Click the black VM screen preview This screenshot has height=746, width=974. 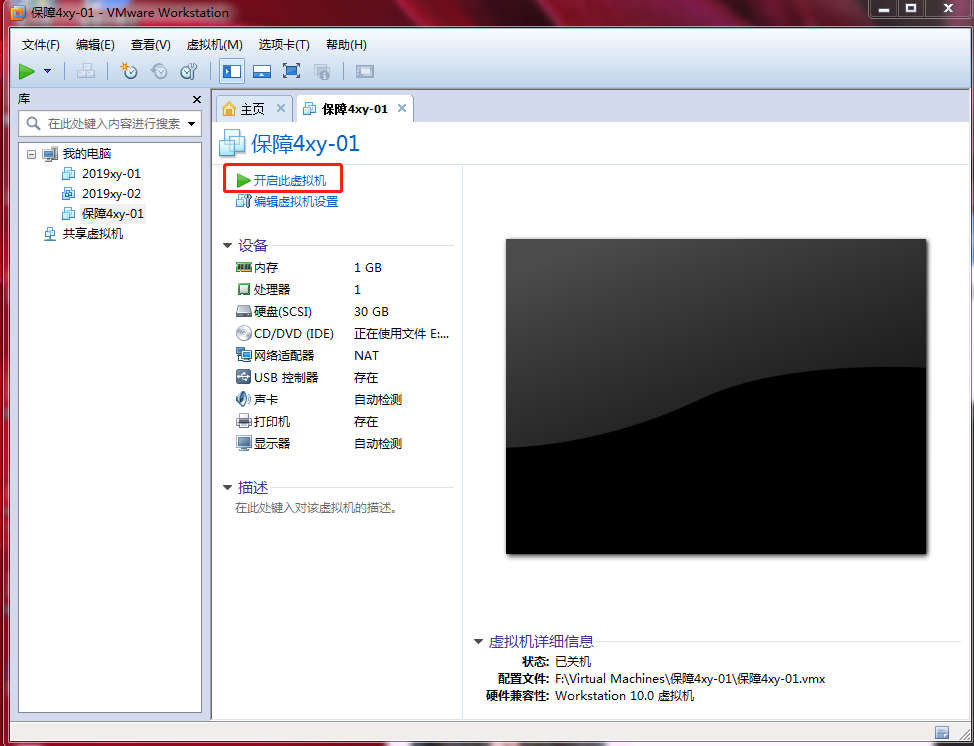point(716,396)
